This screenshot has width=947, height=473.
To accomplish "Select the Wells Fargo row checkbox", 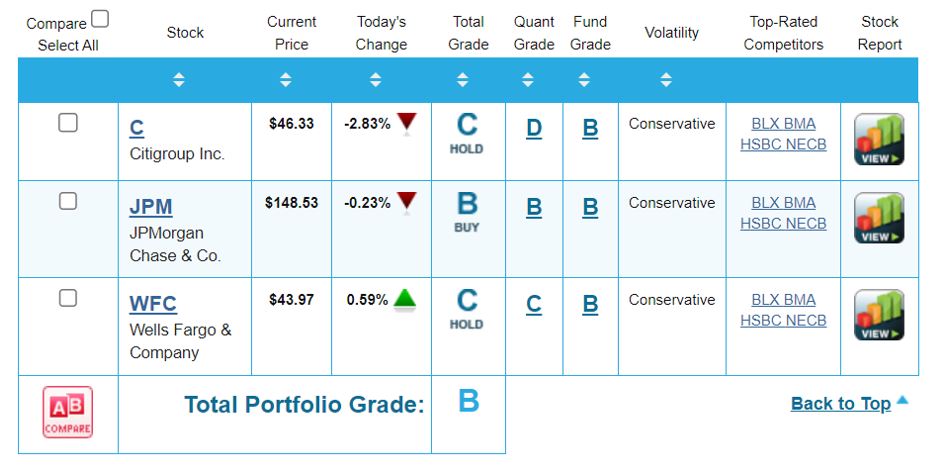I will pos(68,298).
